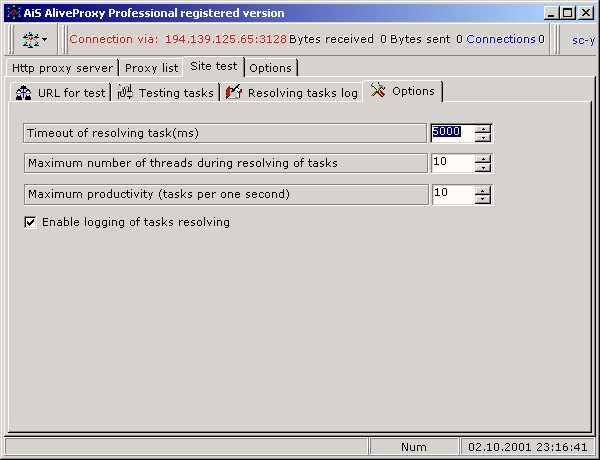Click the timeout value field showing 5000

point(452,133)
